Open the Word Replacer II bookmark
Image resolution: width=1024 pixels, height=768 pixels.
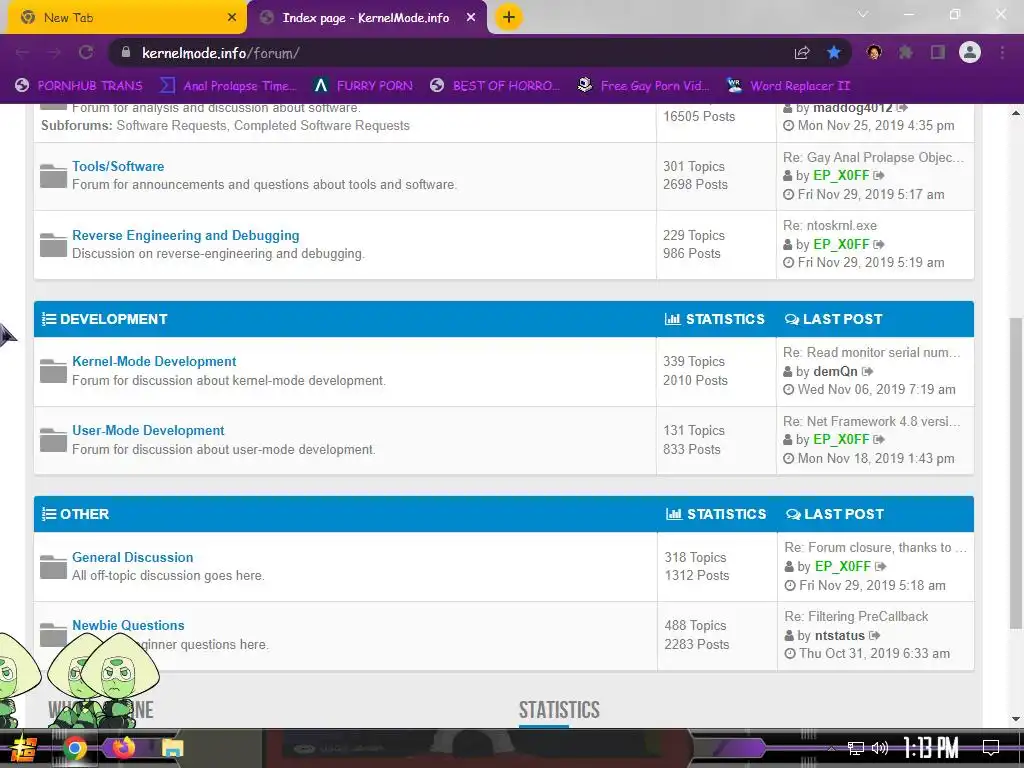(788, 86)
